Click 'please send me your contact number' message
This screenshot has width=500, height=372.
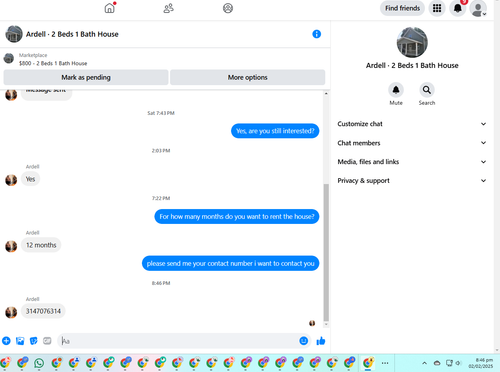[230, 263]
